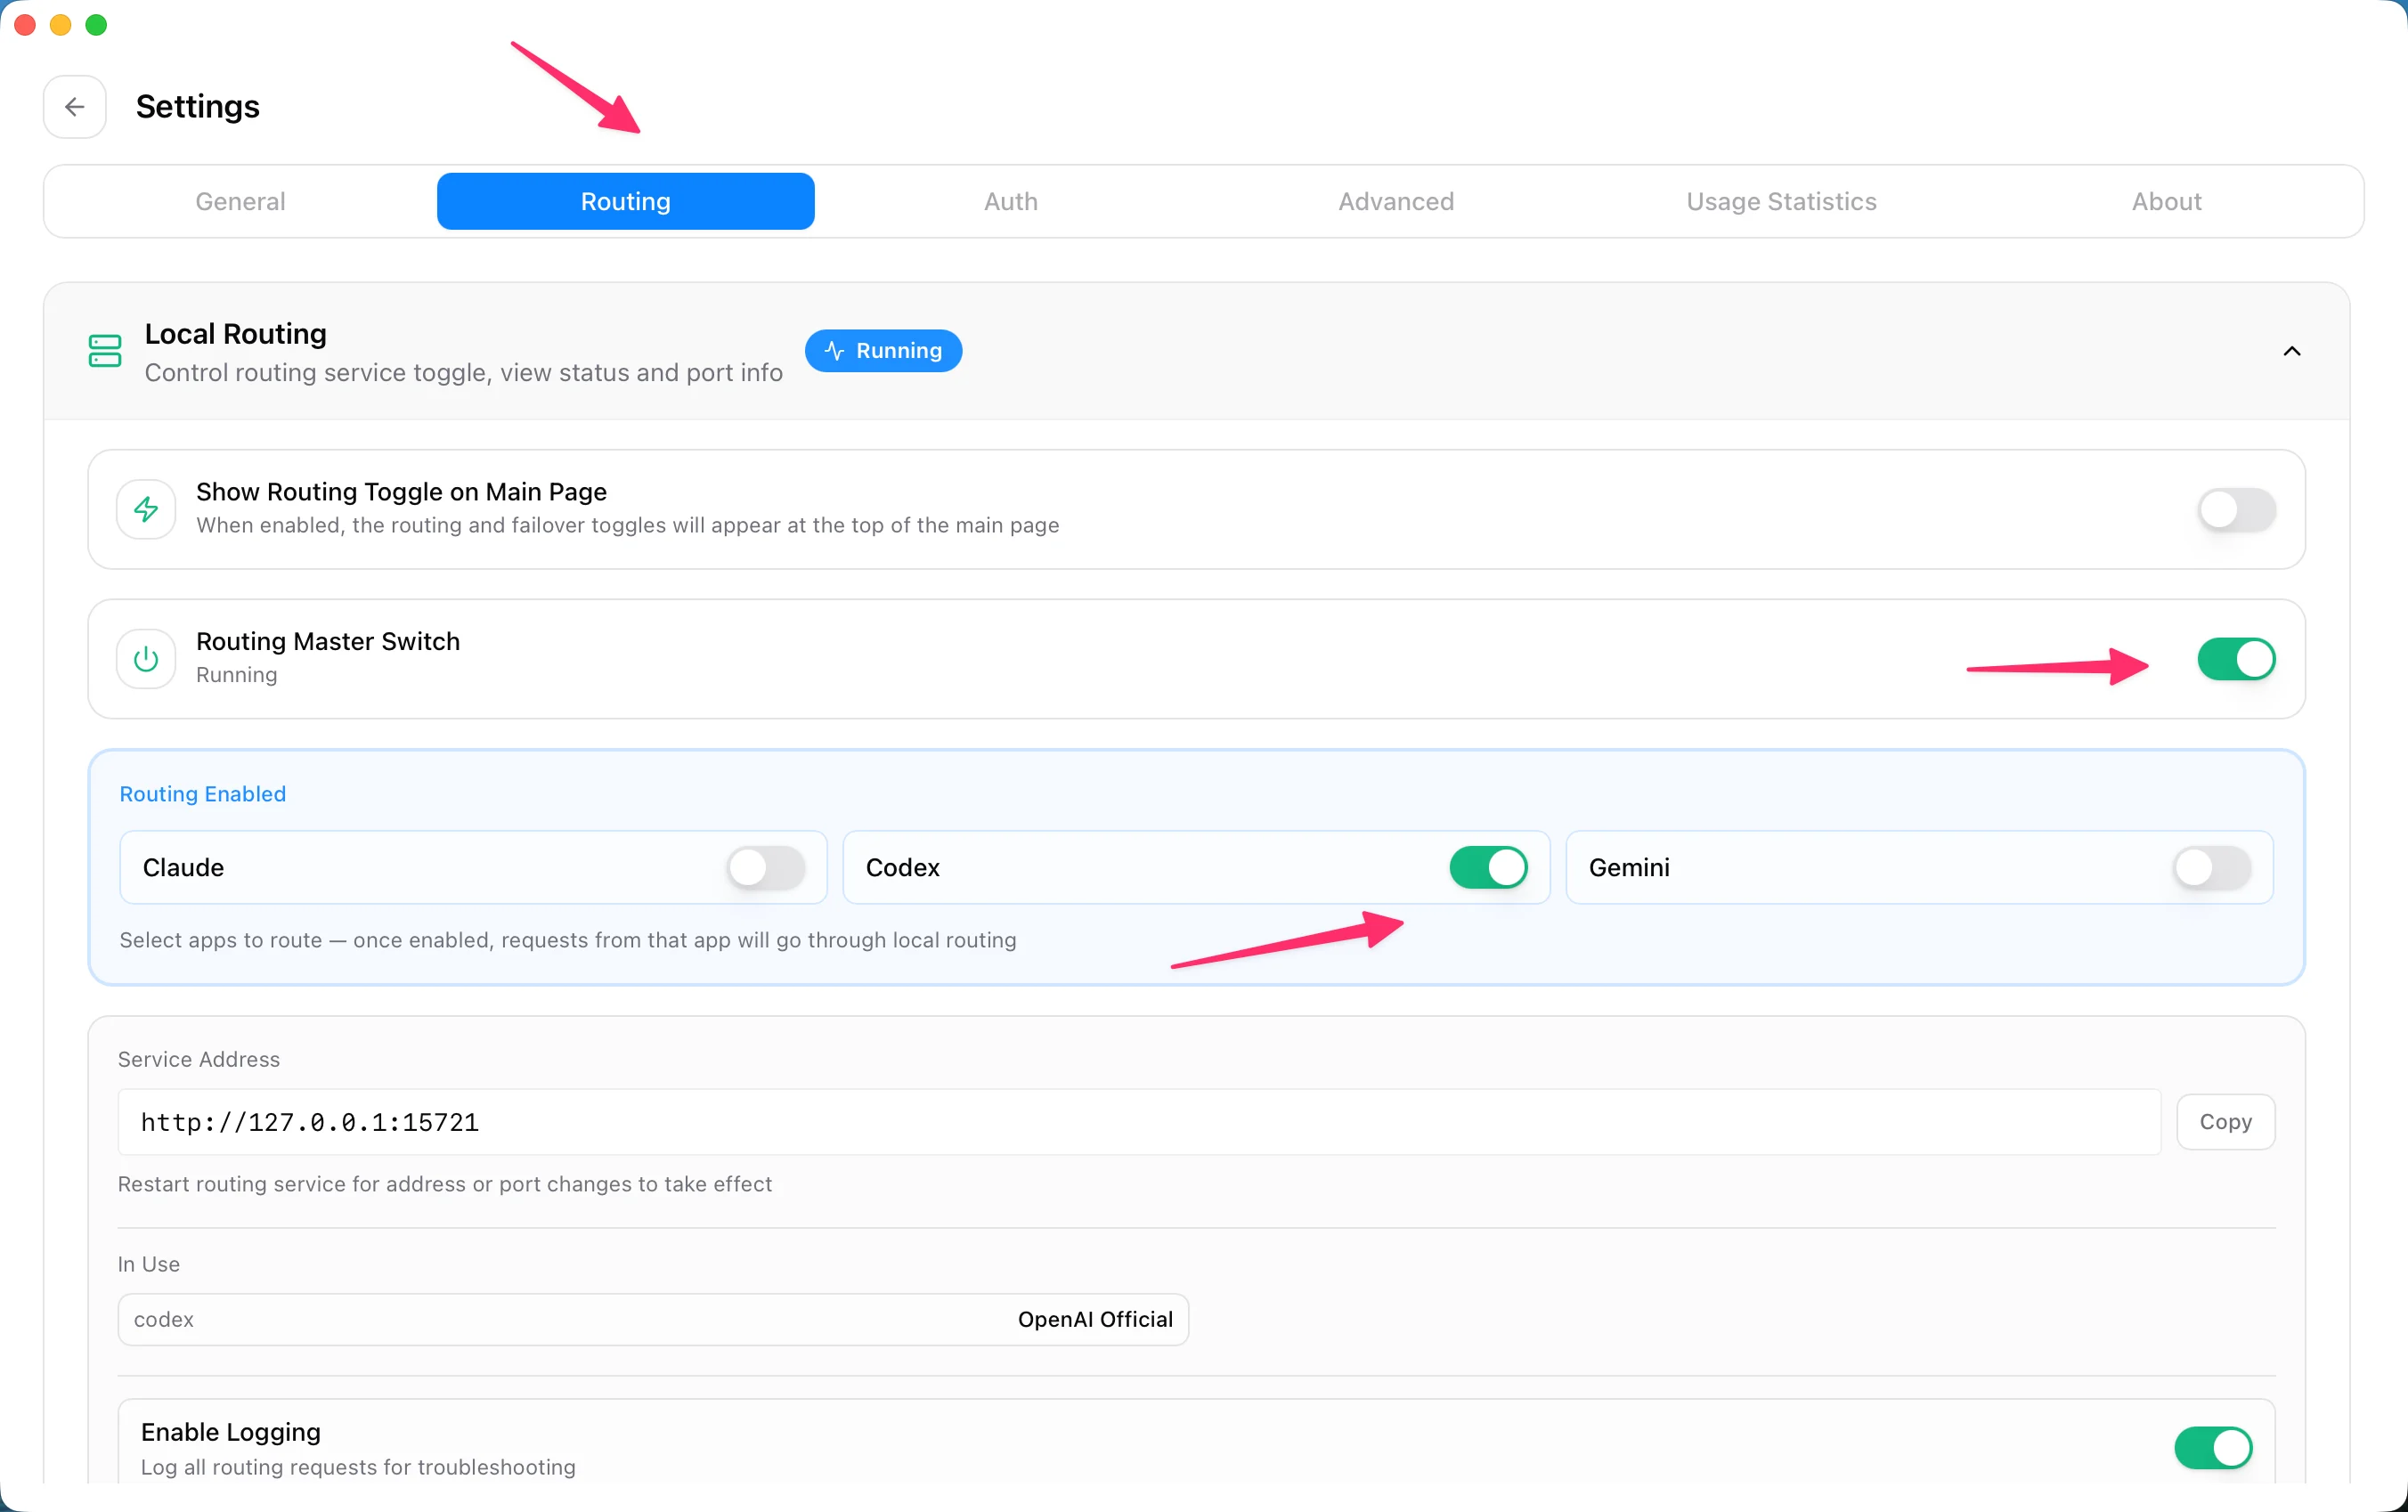The width and height of the screenshot is (2408, 1512).
Task: Click the Local Routing heading
Action: (x=236, y=333)
